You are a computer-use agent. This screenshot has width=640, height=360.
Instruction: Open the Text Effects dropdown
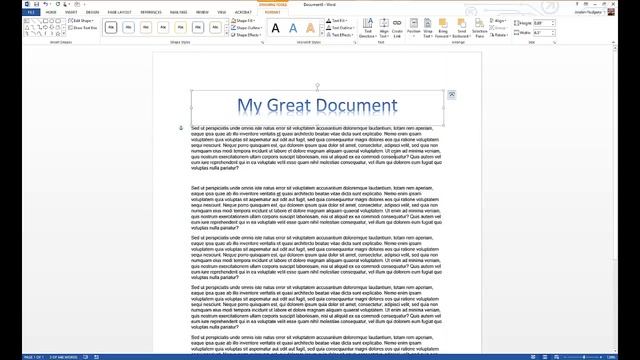pos(340,35)
